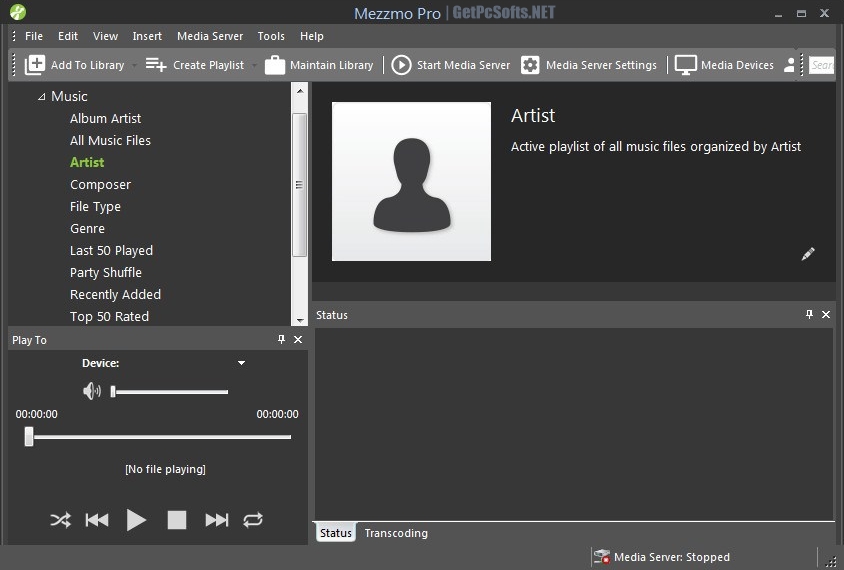Viewport: 844px width, 570px height.
Task: Collapse the Music tree node
Action: tap(41, 97)
